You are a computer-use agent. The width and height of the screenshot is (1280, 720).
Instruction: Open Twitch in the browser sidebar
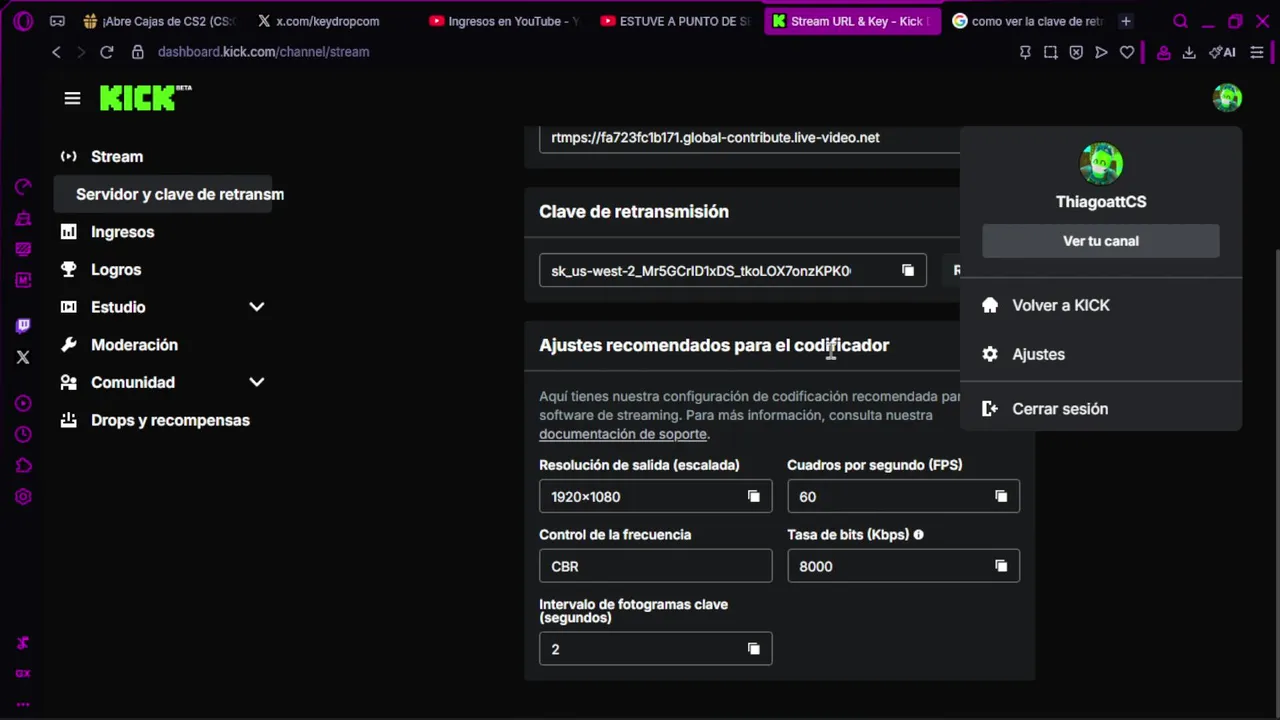click(23, 326)
